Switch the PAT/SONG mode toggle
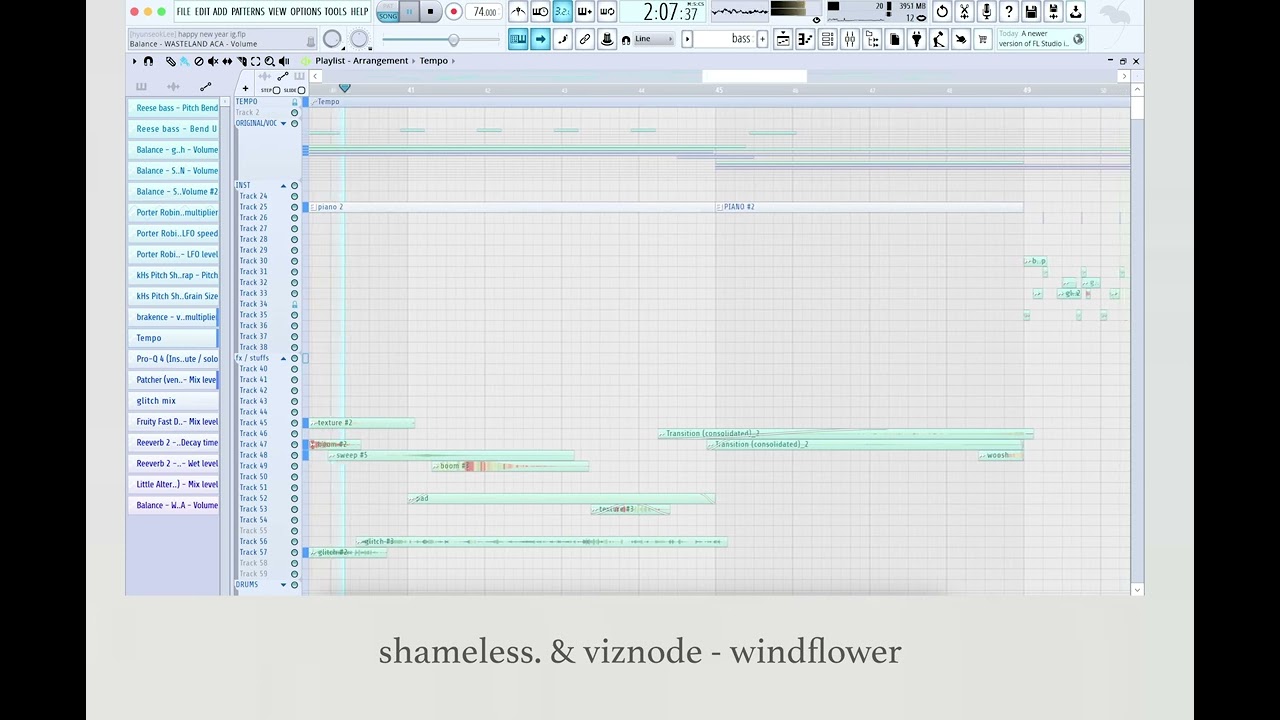The image size is (1280, 720). click(x=388, y=13)
